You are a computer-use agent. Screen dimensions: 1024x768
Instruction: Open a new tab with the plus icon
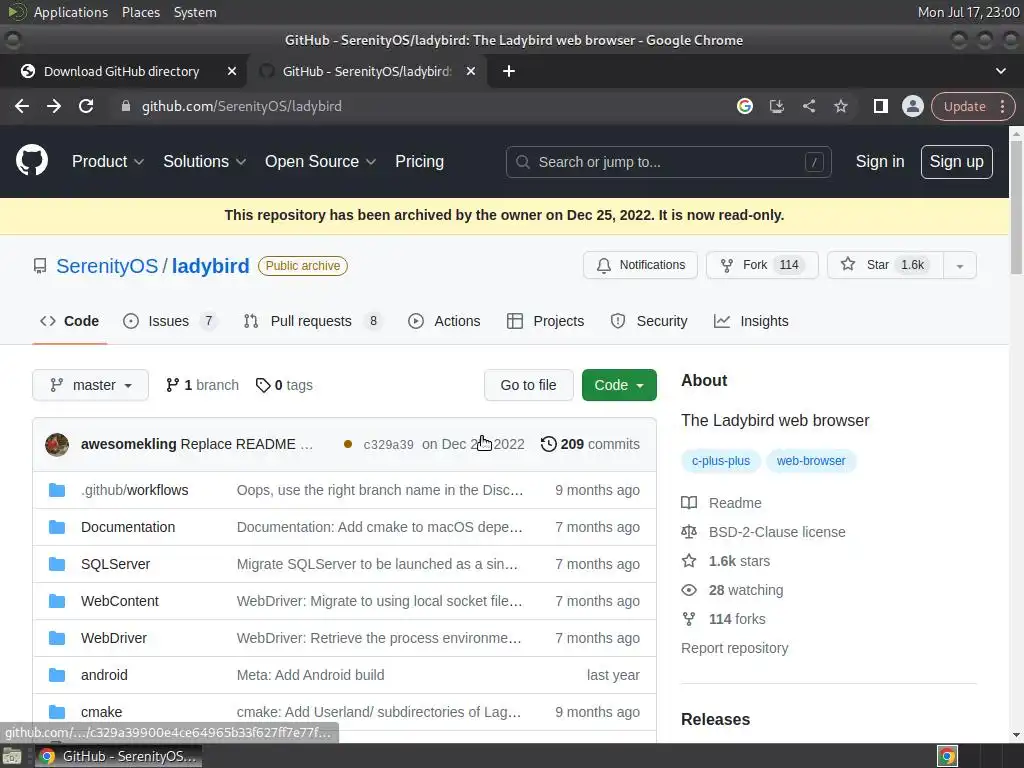tap(509, 71)
